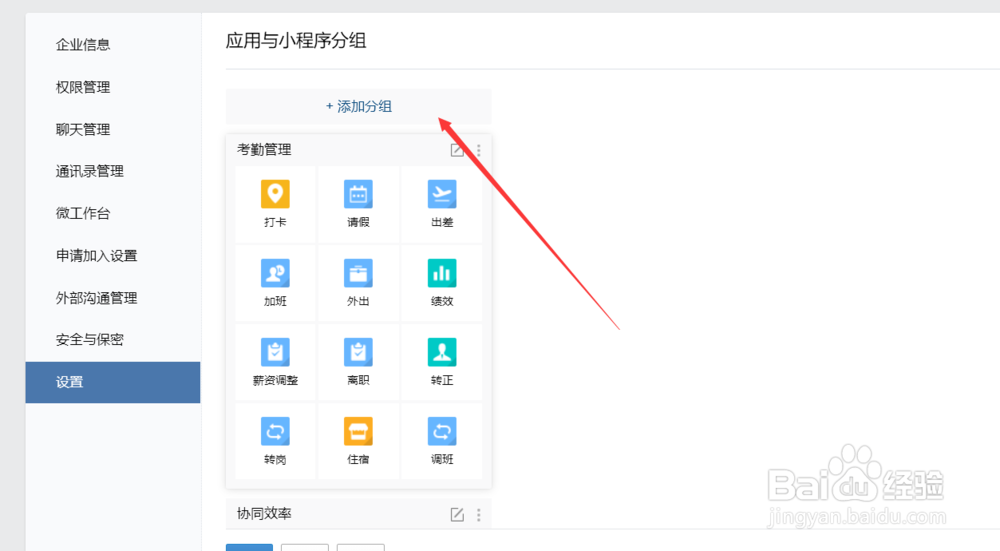Image resolution: width=1000 pixels, height=551 pixels.
Task: Select the 调班 shift change icon
Action: click(x=442, y=432)
